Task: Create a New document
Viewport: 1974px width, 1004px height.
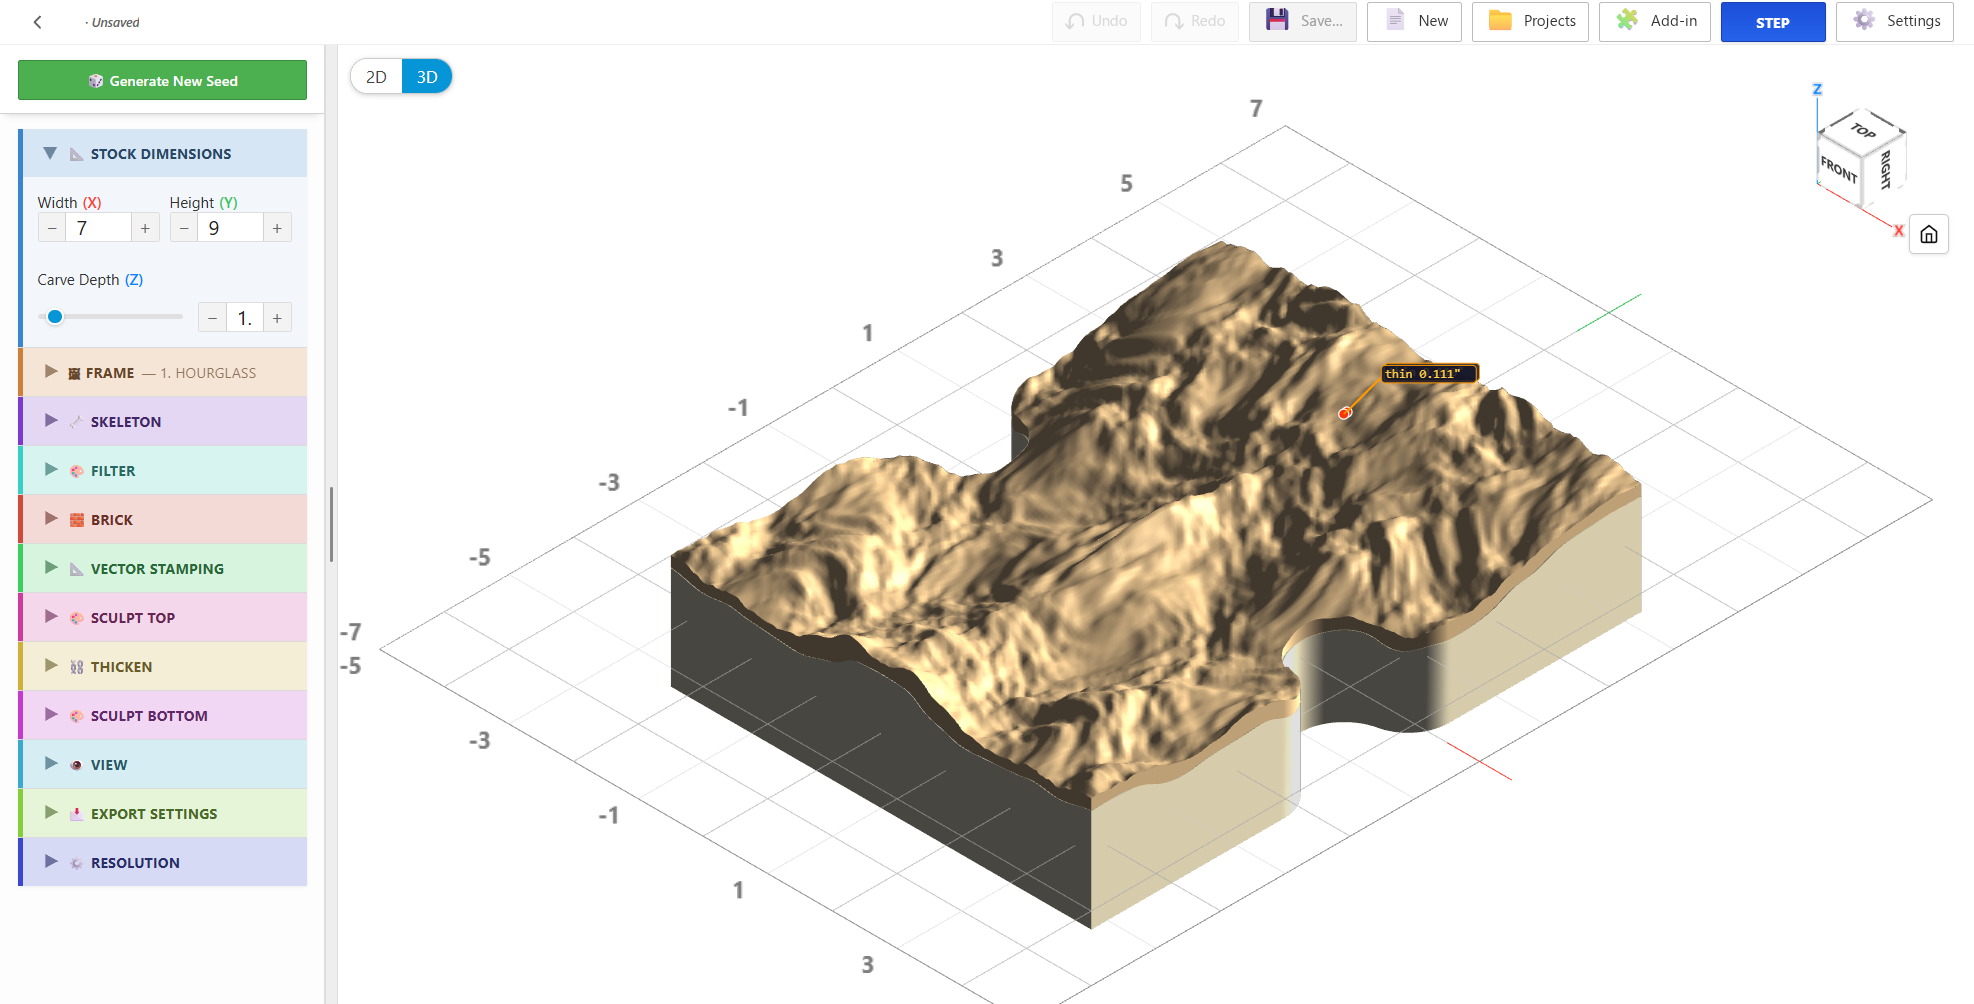Action: [1414, 21]
